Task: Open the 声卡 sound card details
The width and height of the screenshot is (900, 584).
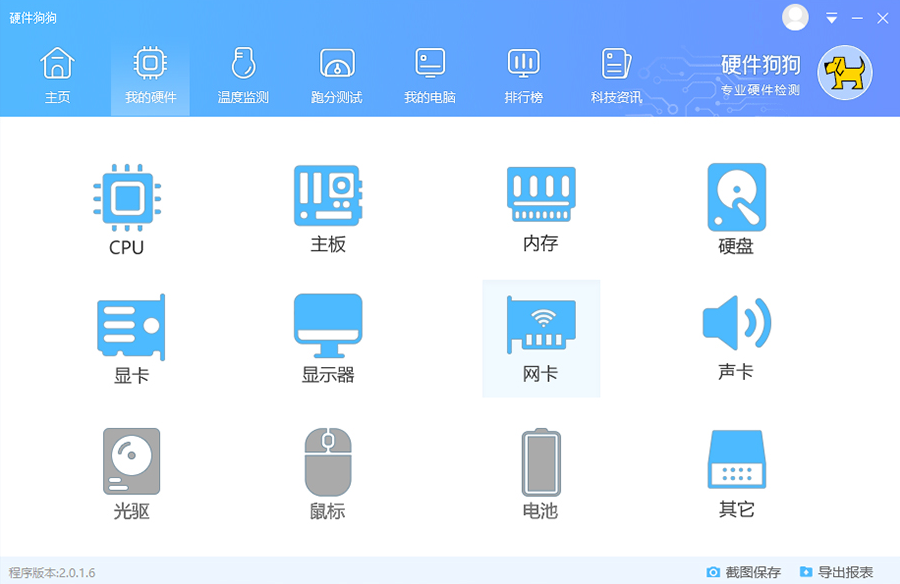Action: 736,336
